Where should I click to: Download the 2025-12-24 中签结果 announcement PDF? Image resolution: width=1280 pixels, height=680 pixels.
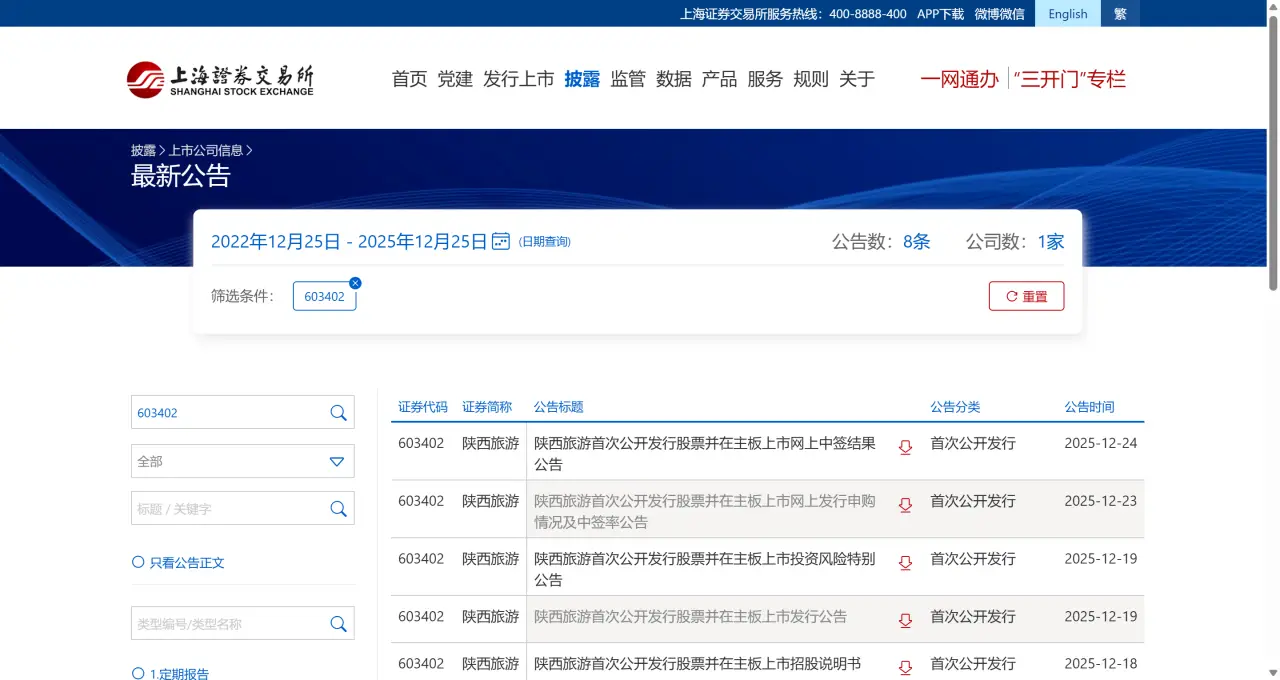(x=905, y=447)
